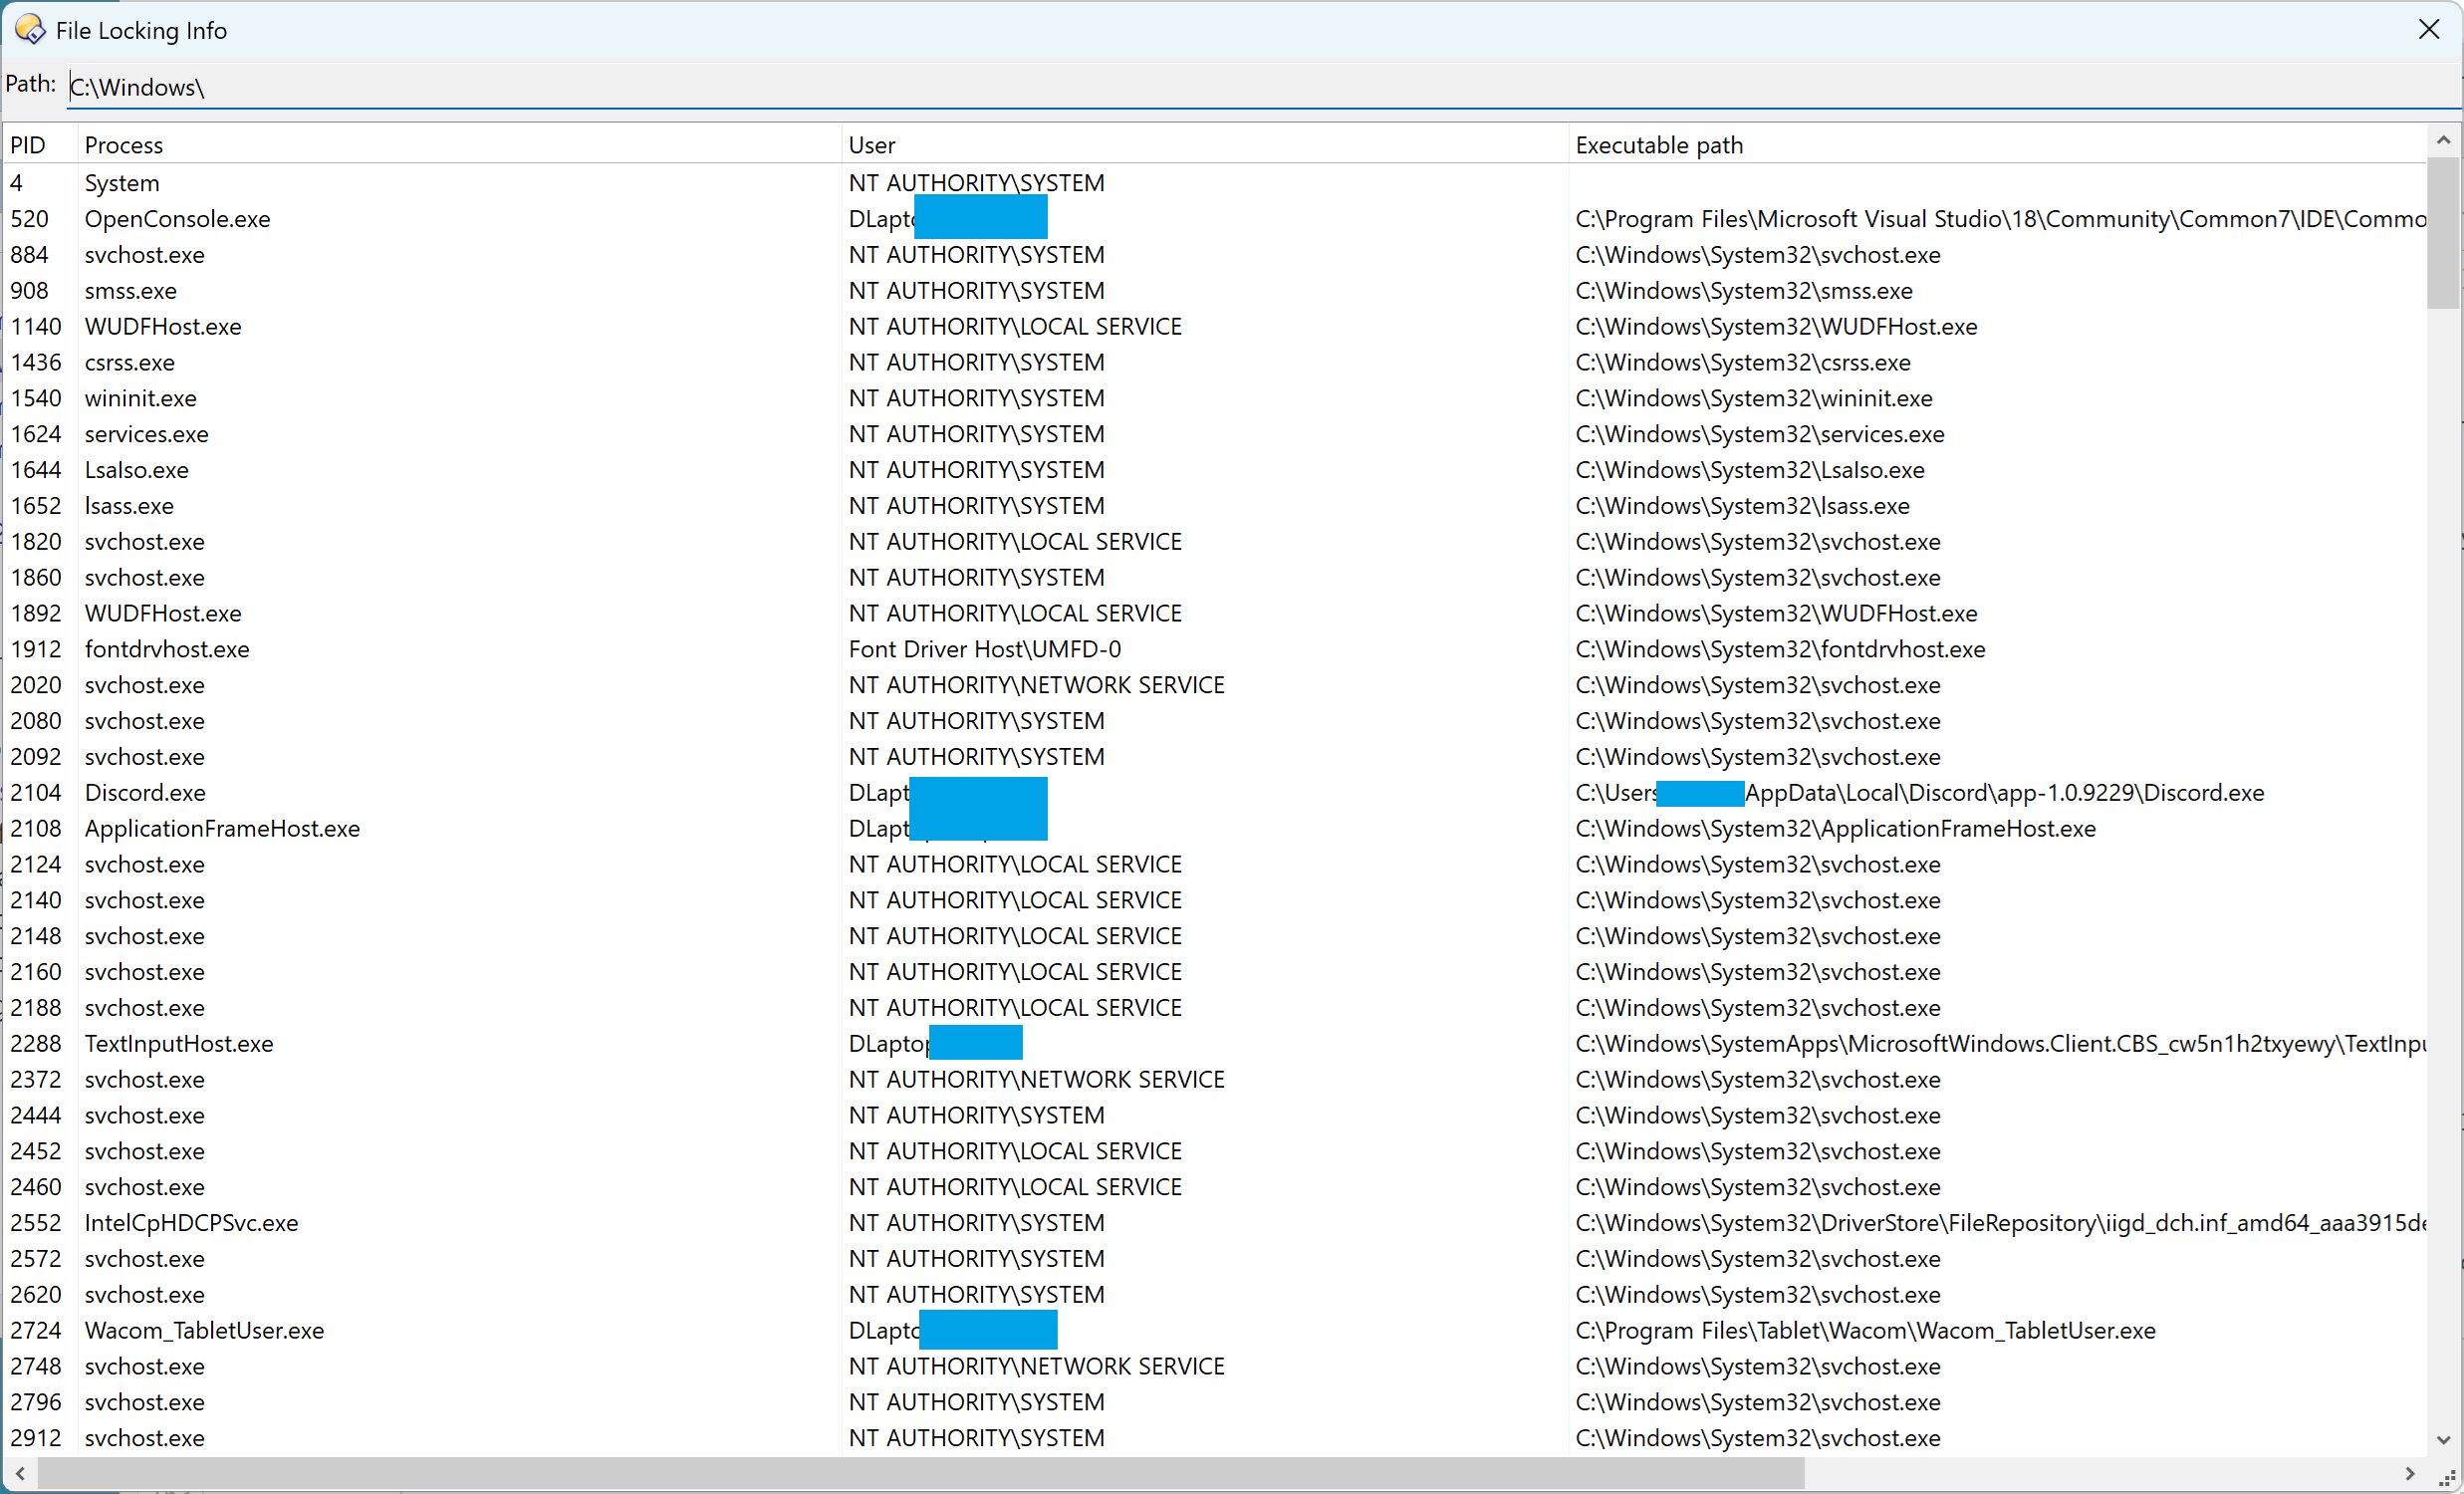This screenshot has height=1494, width=2464.
Task: Select svchost.exe row with PID 2796
Action: (x=1215, y=1403)
